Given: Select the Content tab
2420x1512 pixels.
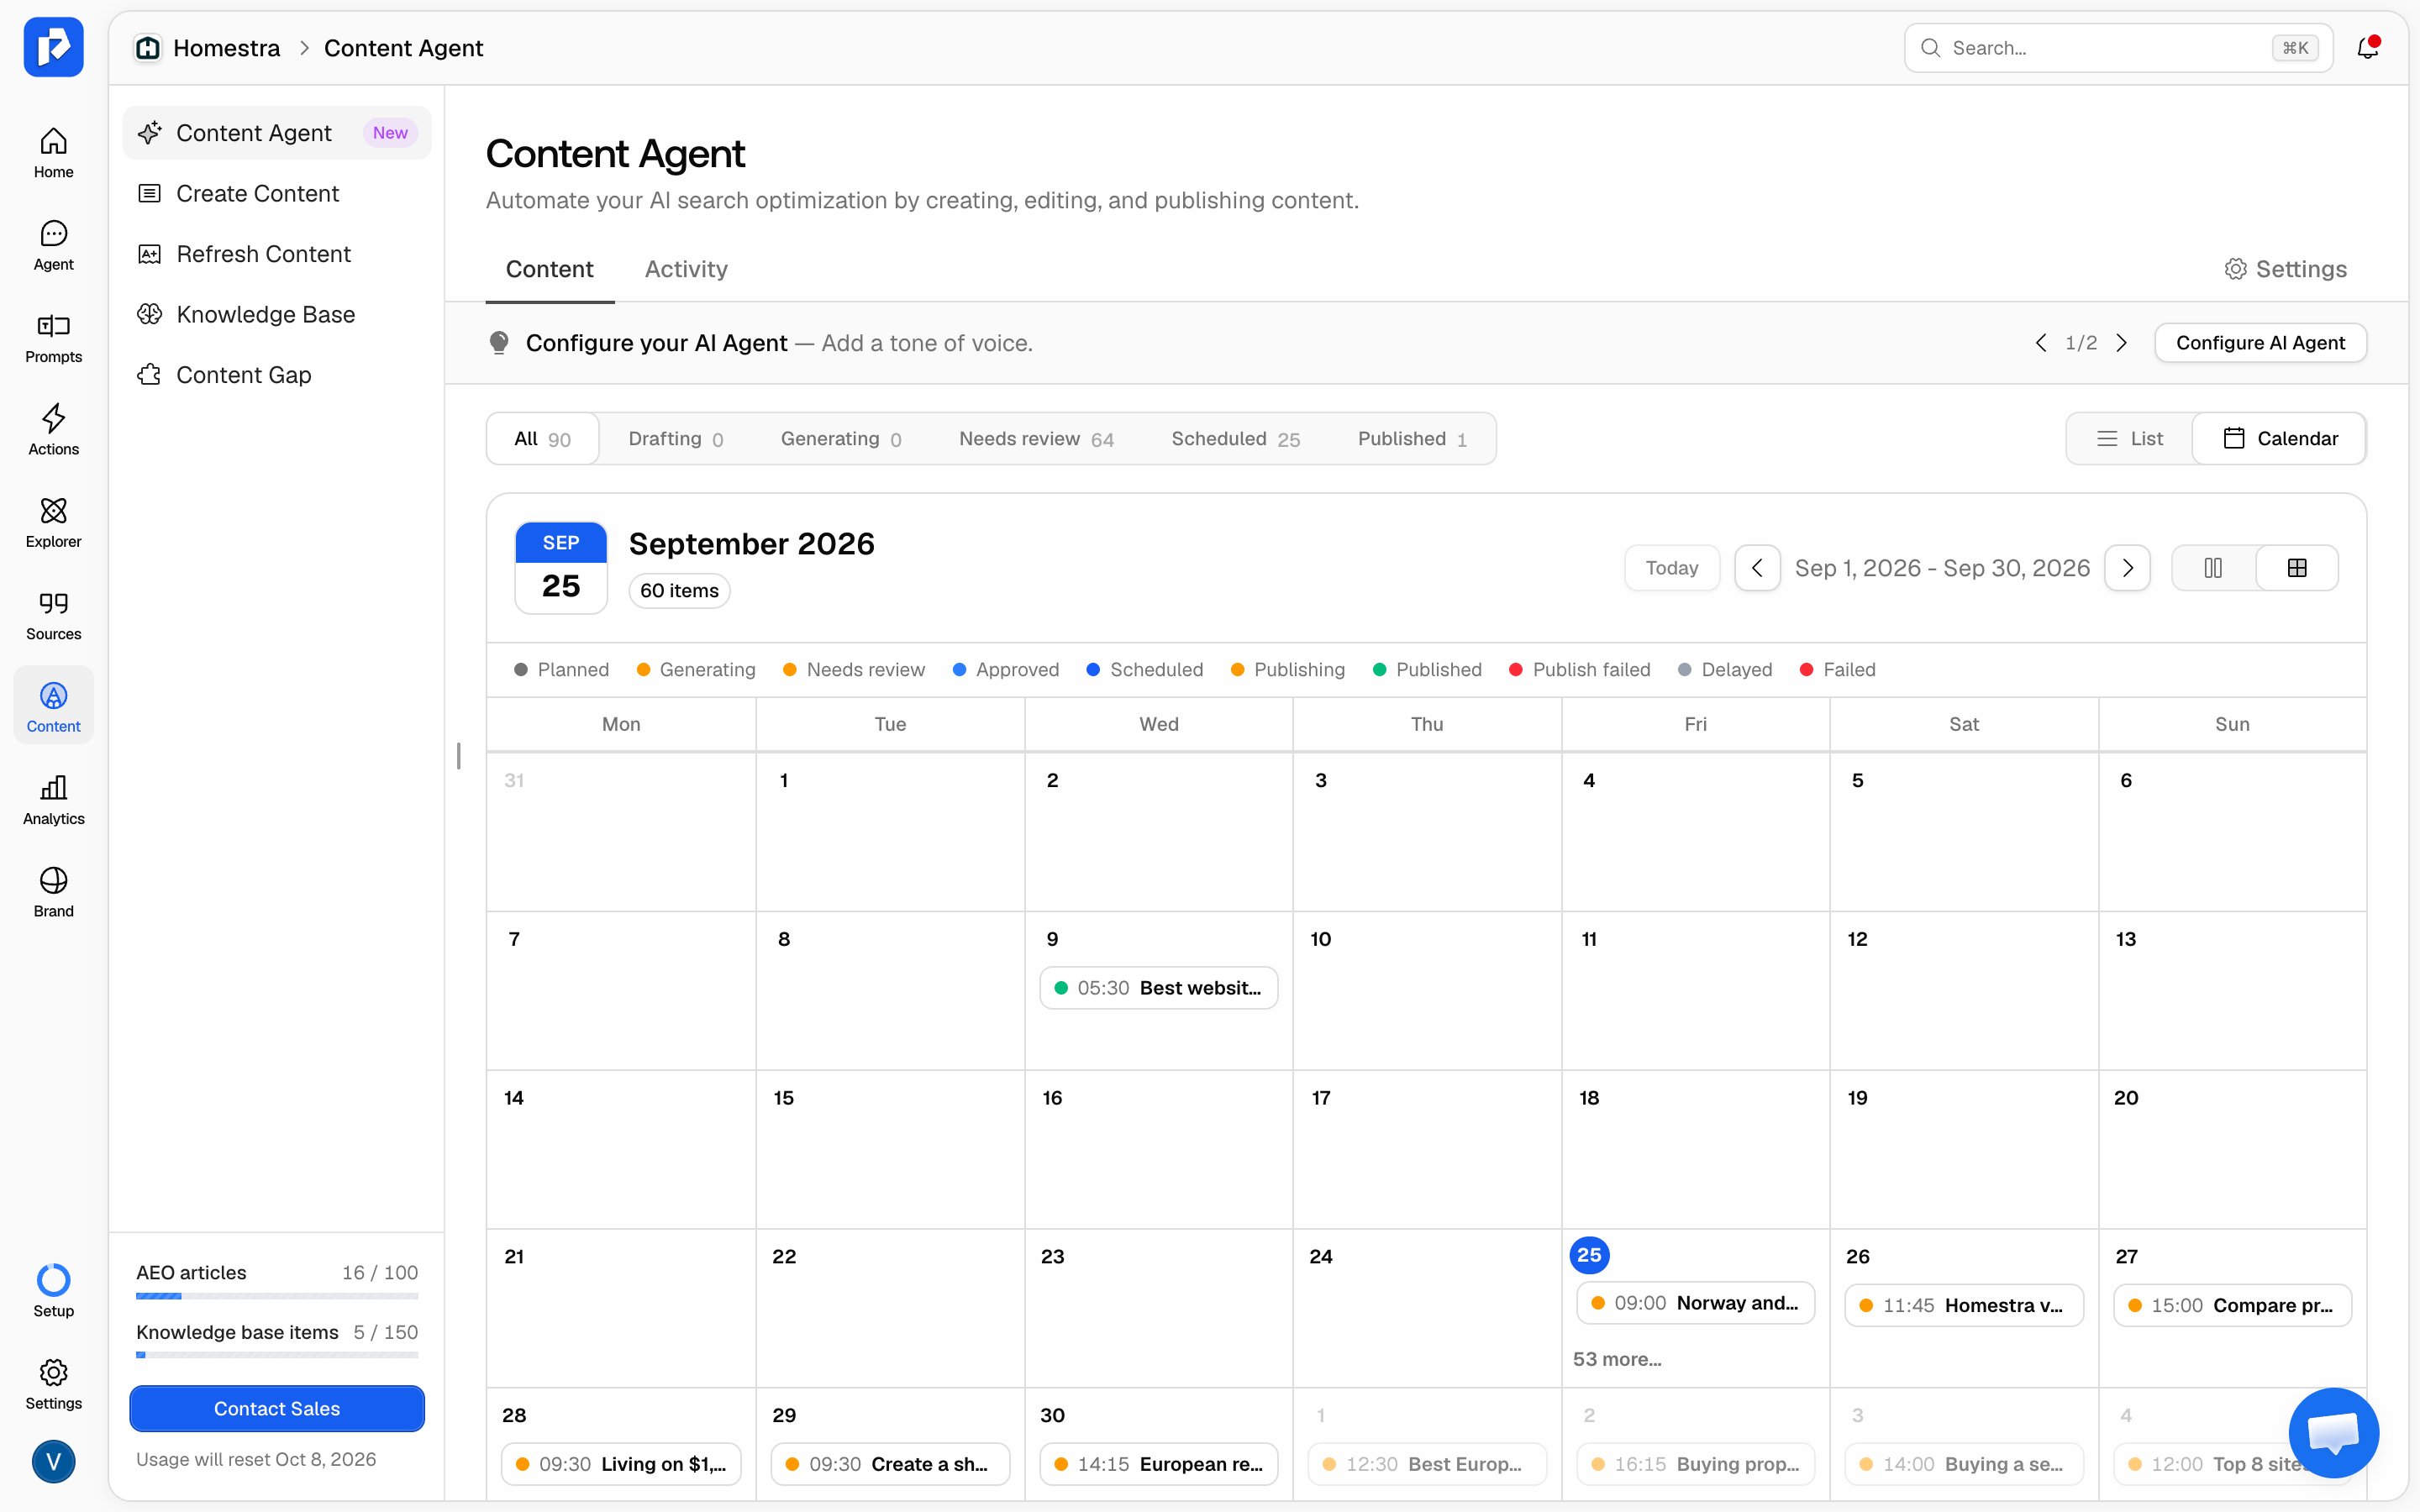Looking at the screenshot, I should 549,269.
